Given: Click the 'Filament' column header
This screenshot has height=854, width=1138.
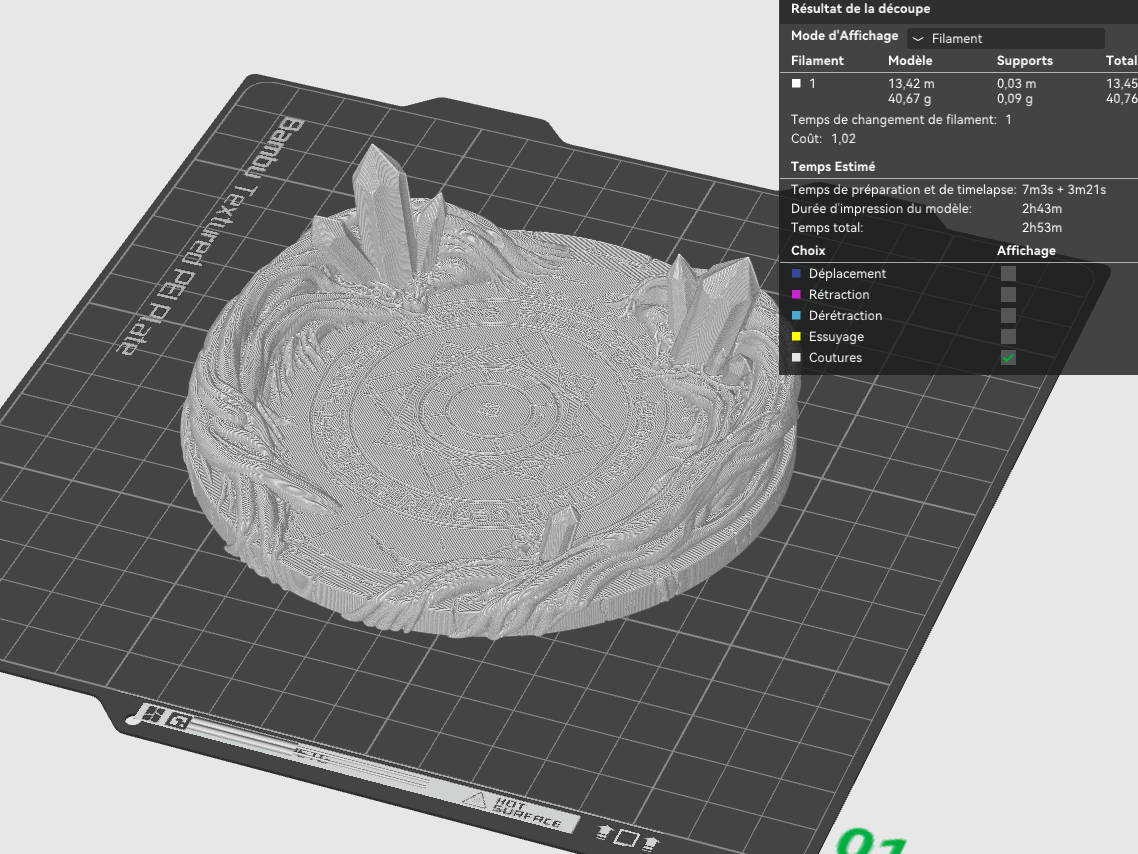Looking at the screenshot, I should click(817, 61).
